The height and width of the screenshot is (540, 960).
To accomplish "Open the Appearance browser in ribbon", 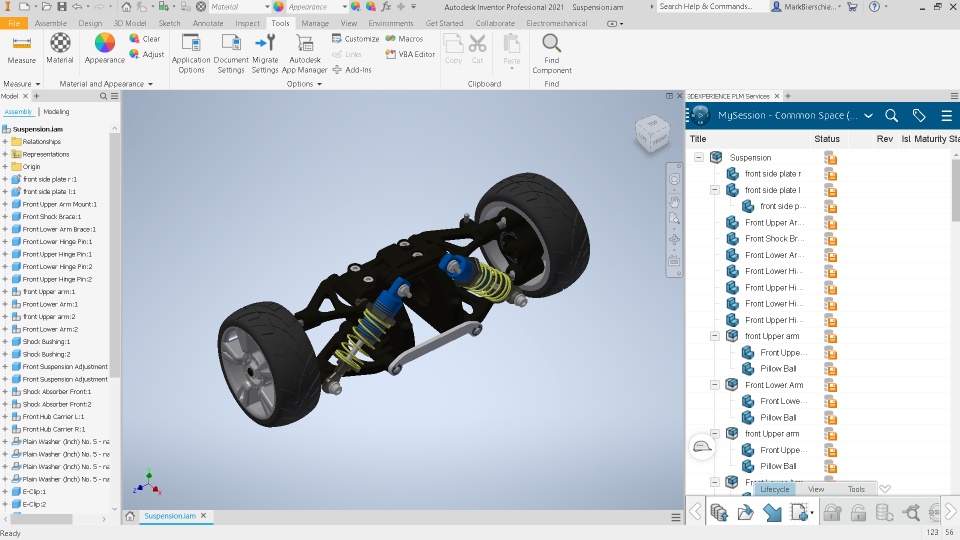I will click(105, 49).
